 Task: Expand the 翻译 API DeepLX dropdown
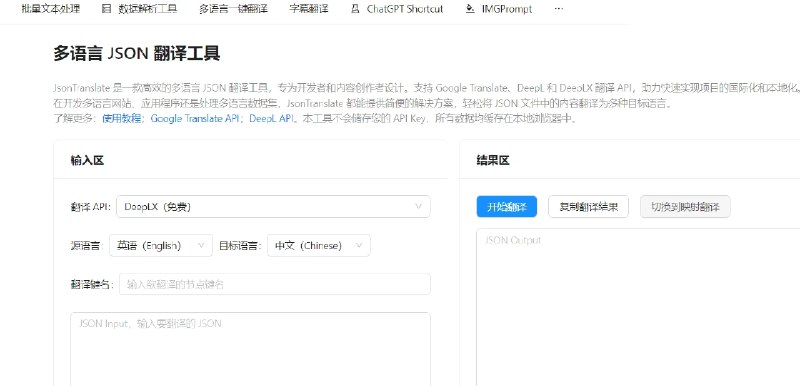(x=273, y=207)
